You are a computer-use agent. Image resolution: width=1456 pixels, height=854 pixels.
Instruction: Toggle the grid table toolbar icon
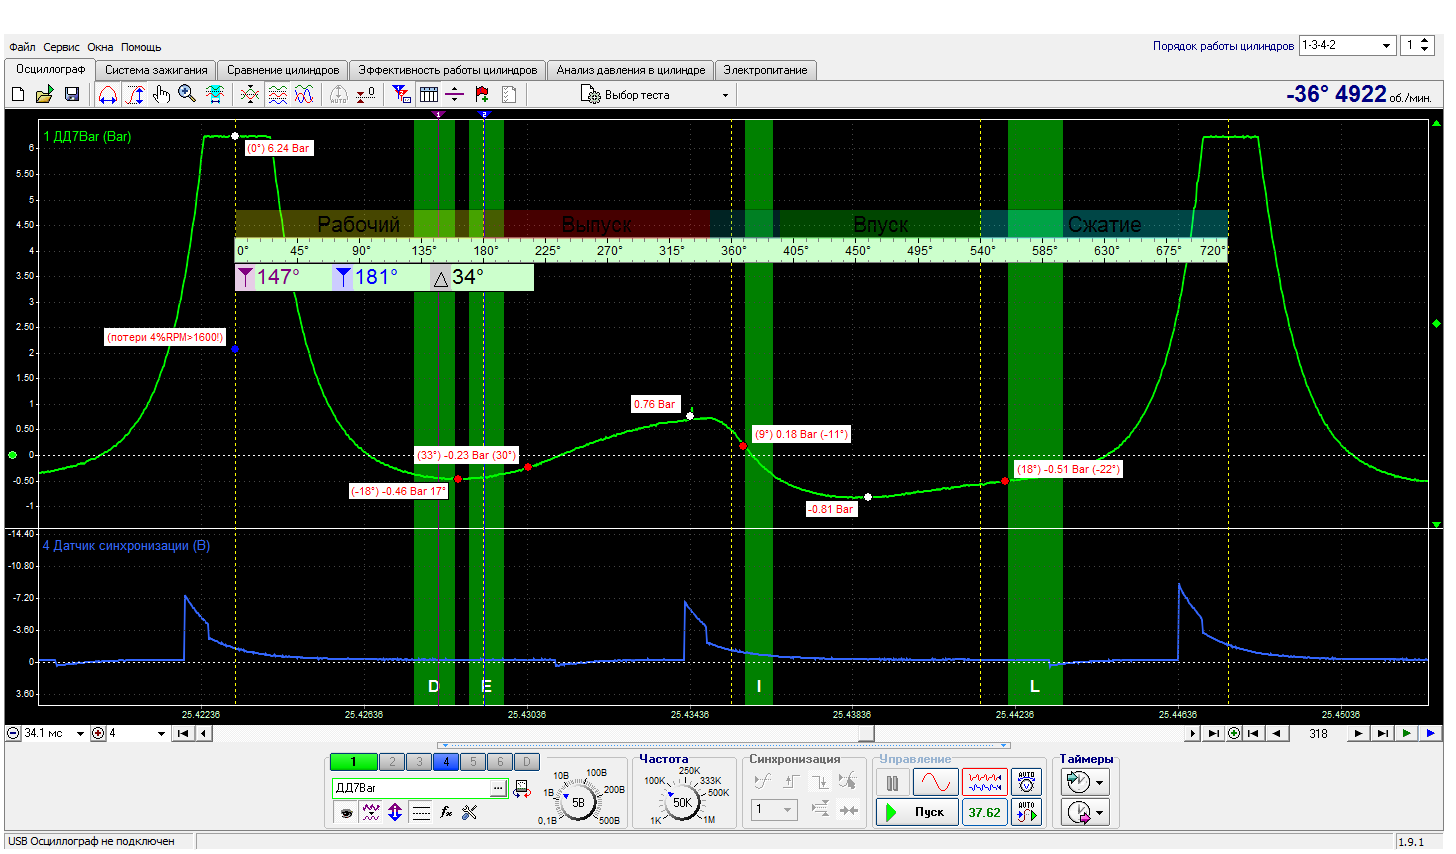(429, 94)
